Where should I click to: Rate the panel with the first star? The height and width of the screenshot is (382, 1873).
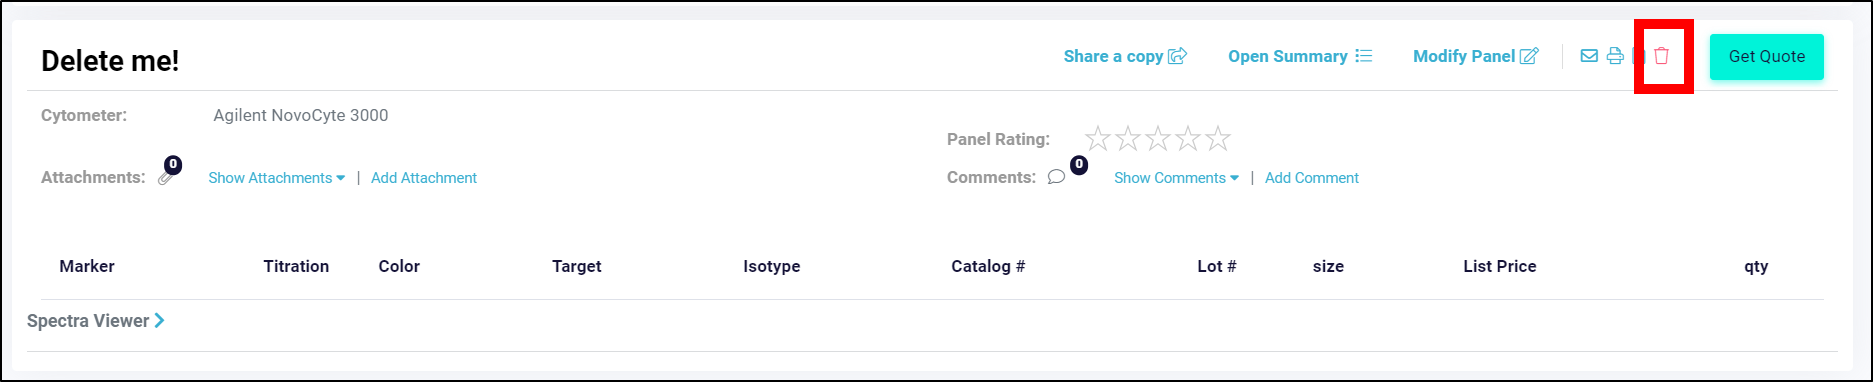(x=1098, y=138)
